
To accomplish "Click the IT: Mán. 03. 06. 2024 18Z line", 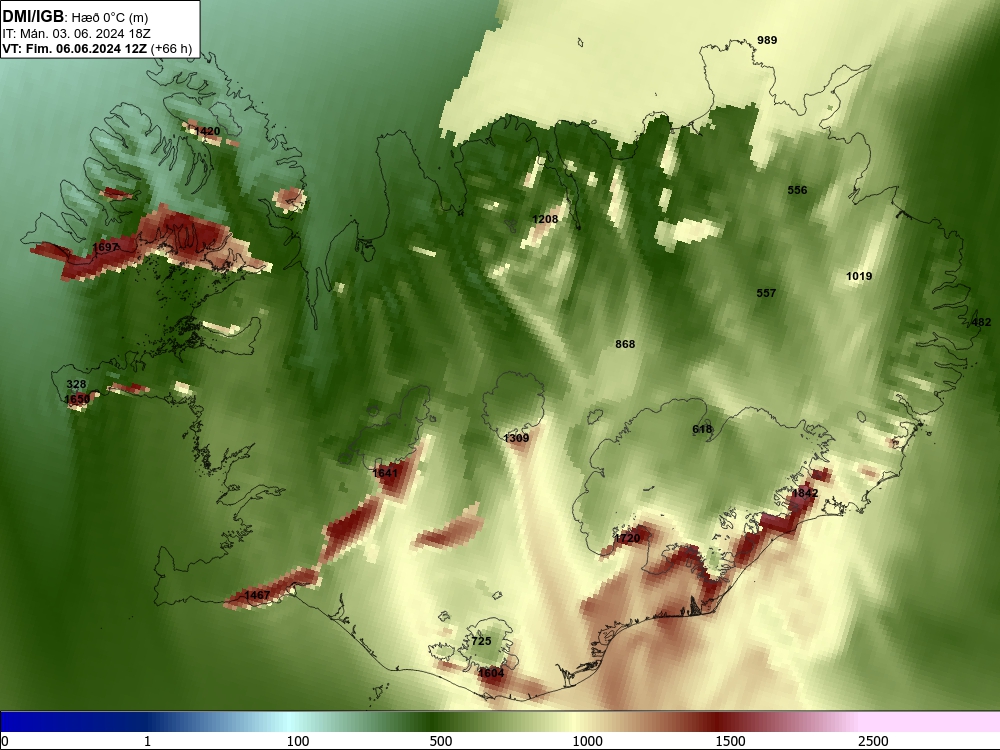I will [76, 34].
